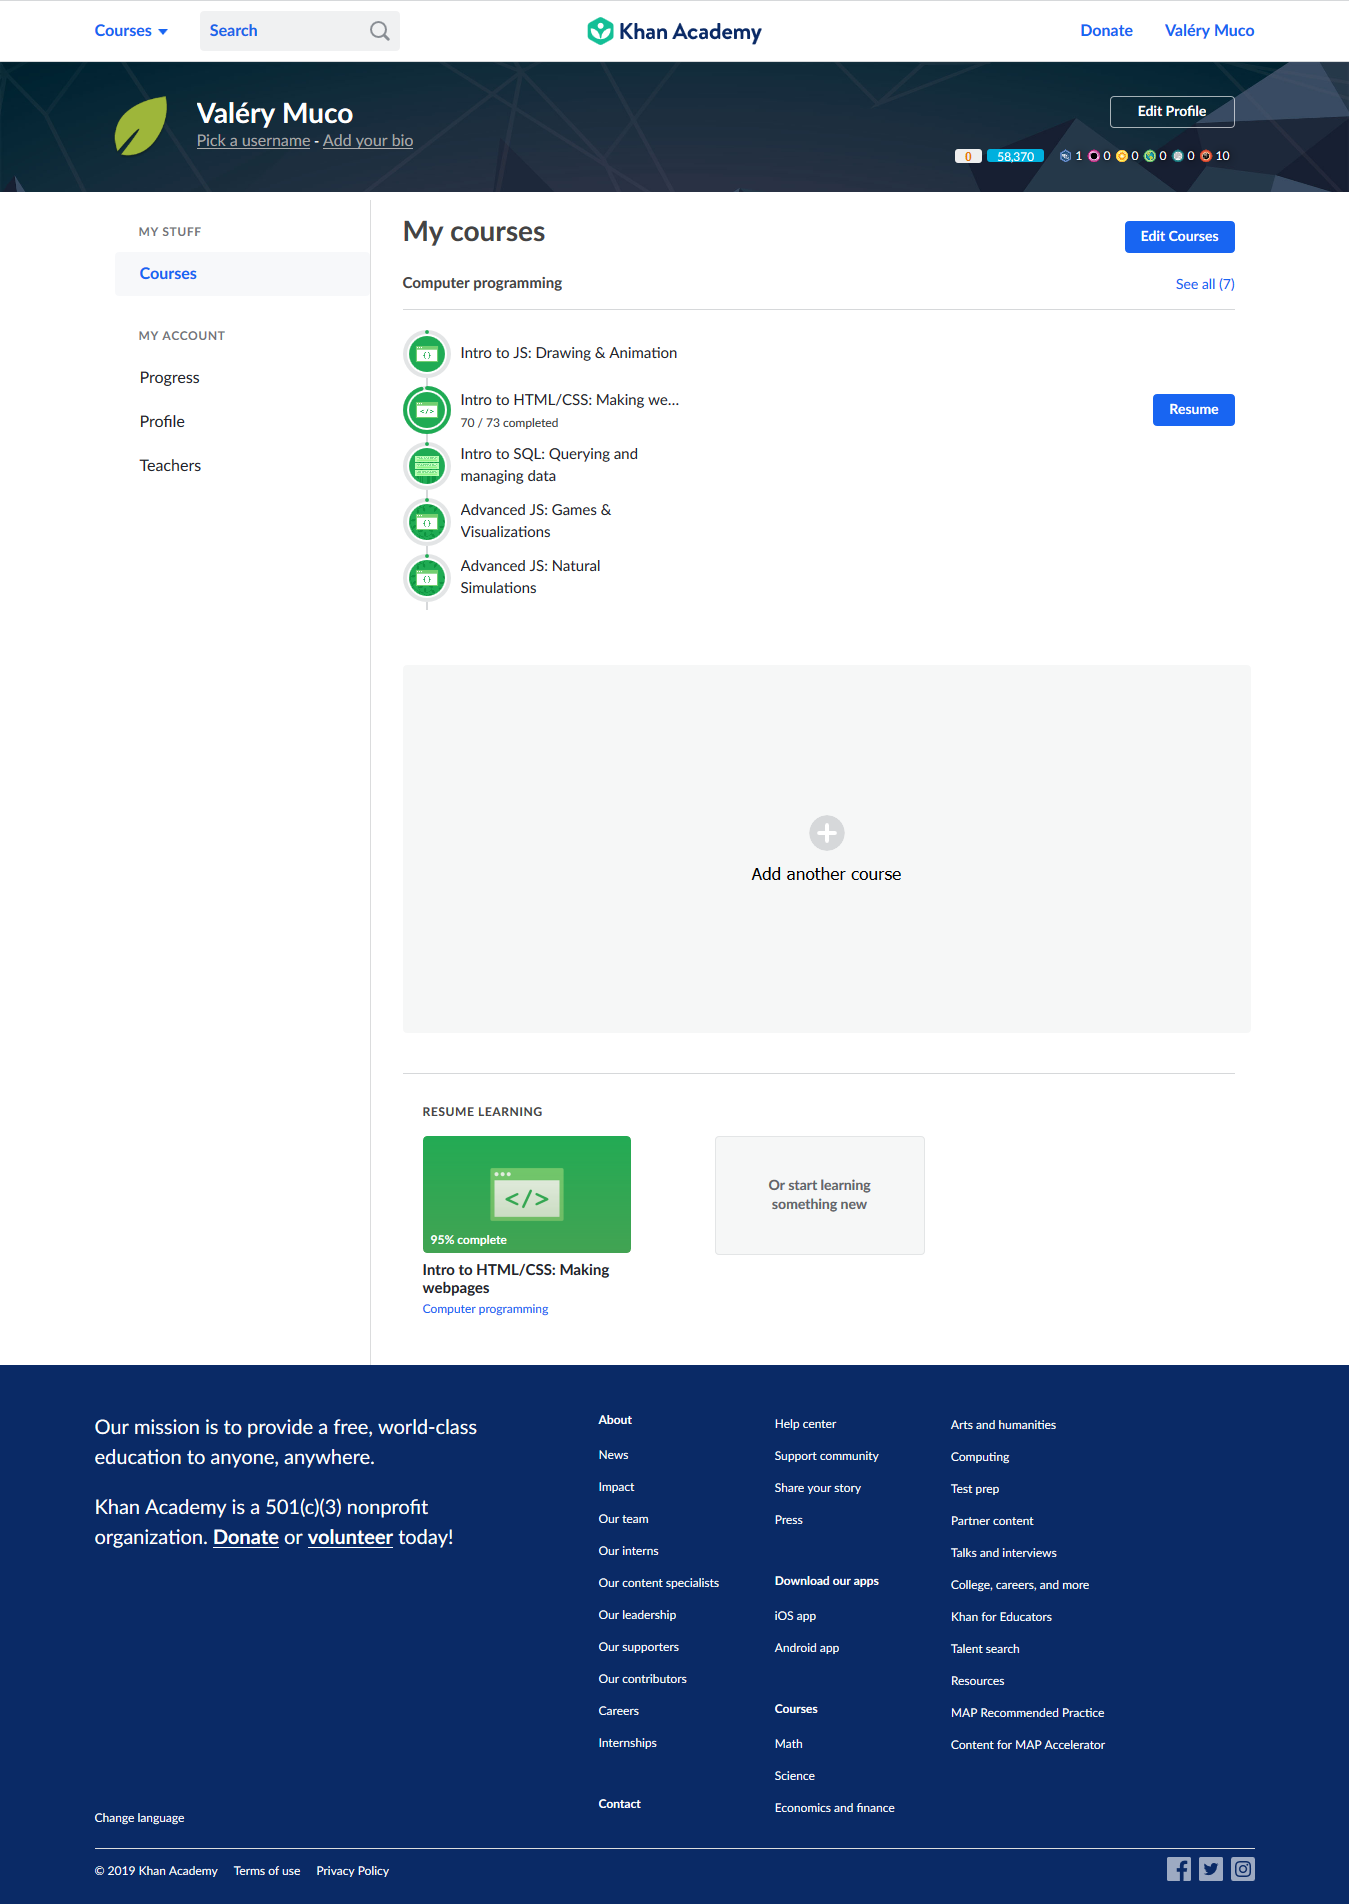Image resolution: width=1349 pixels, height=1904 pixels.
Task: Click the Intro to SQL course icon
Action: click(x=427, y=465)
